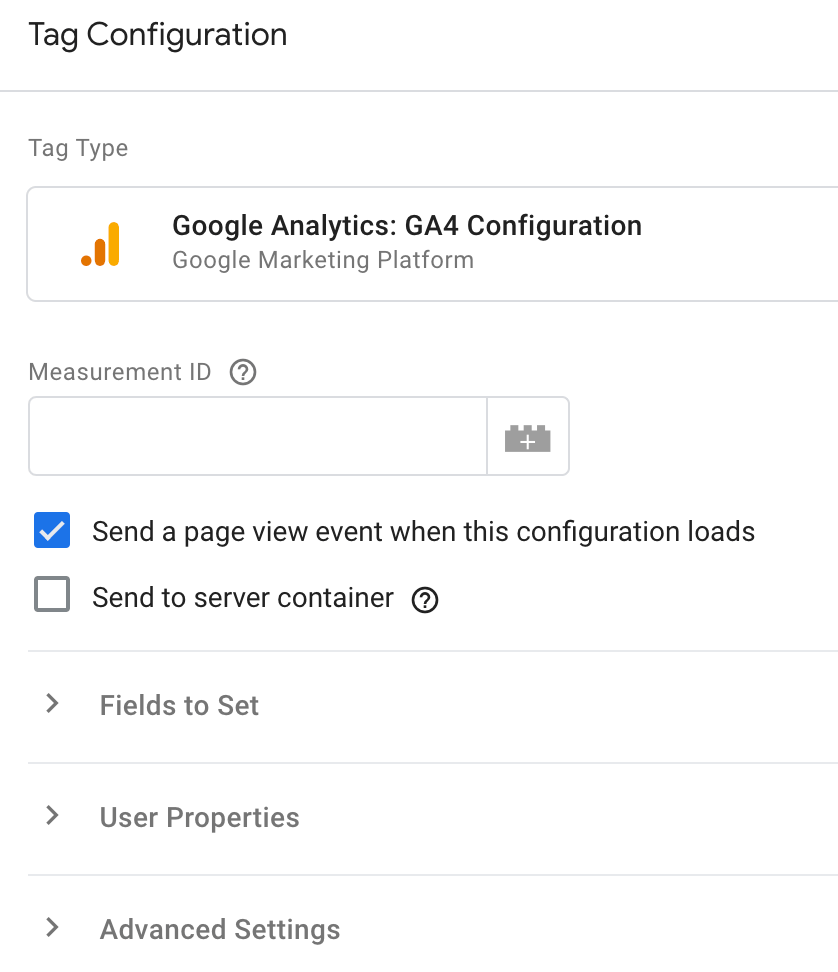Click the Google Analytics bar chart icon

(x=100, y=244)
